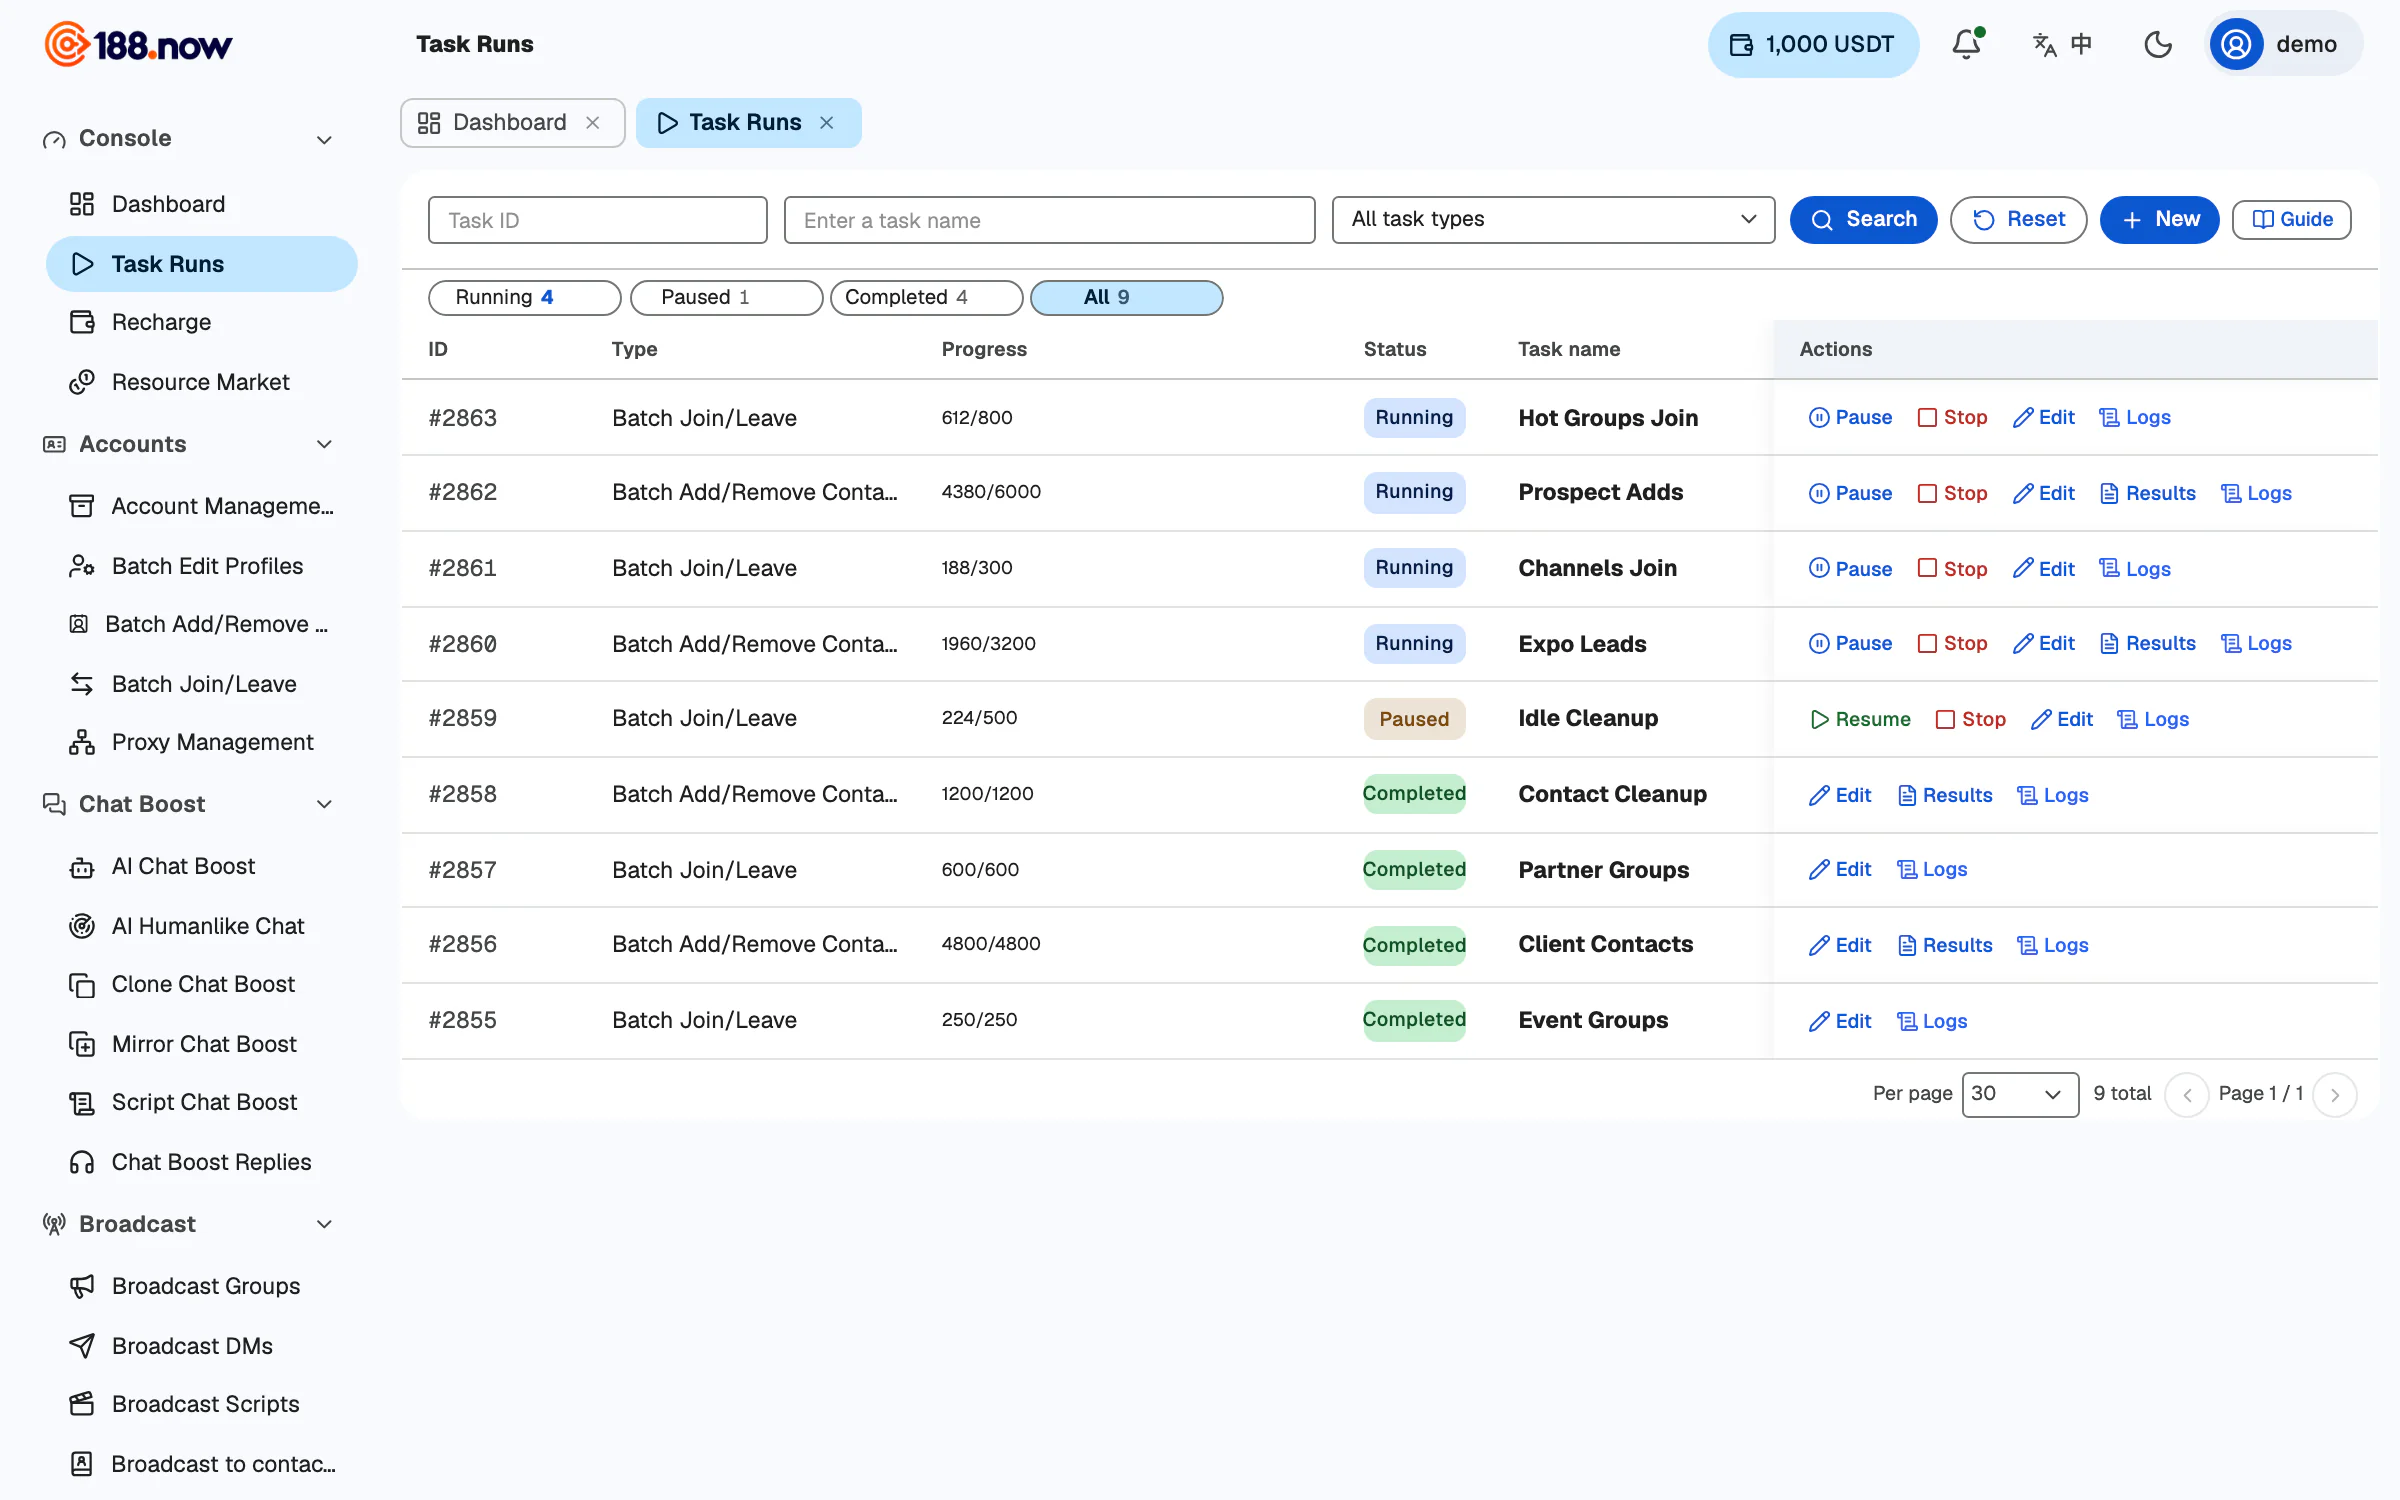Close the Task Runs tab
This screenshot has width=2400, height=1500.
827,122
